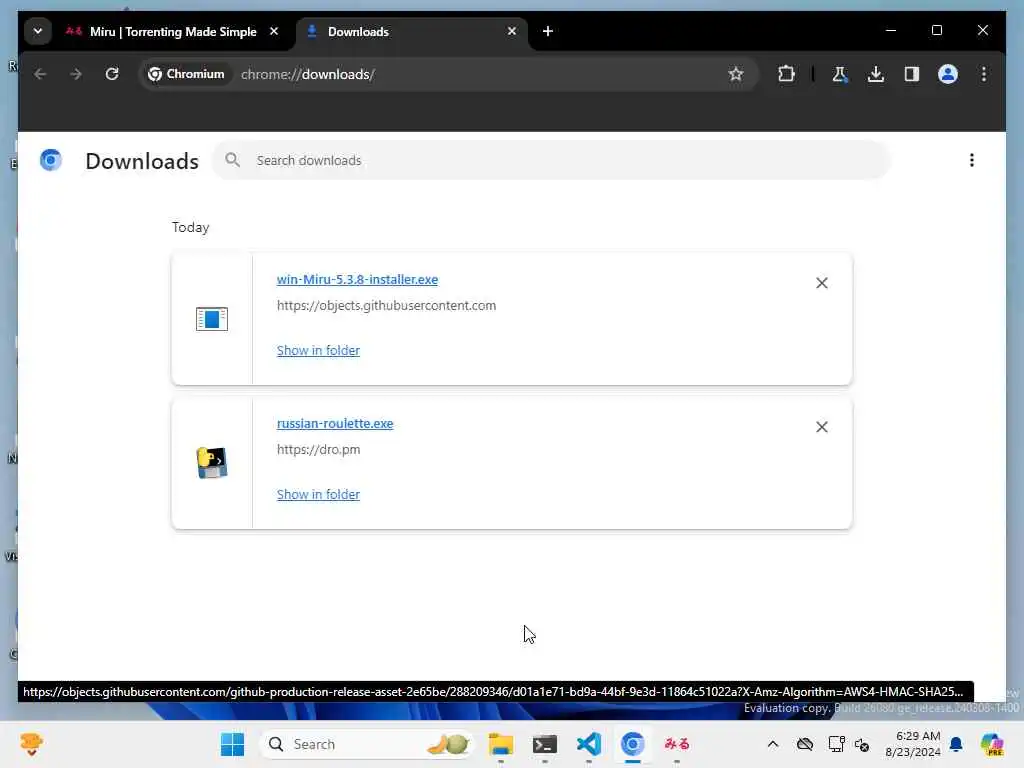Click the widgets icon at taskbar left
Screen dimensions: 1024x768
[31, 744]
